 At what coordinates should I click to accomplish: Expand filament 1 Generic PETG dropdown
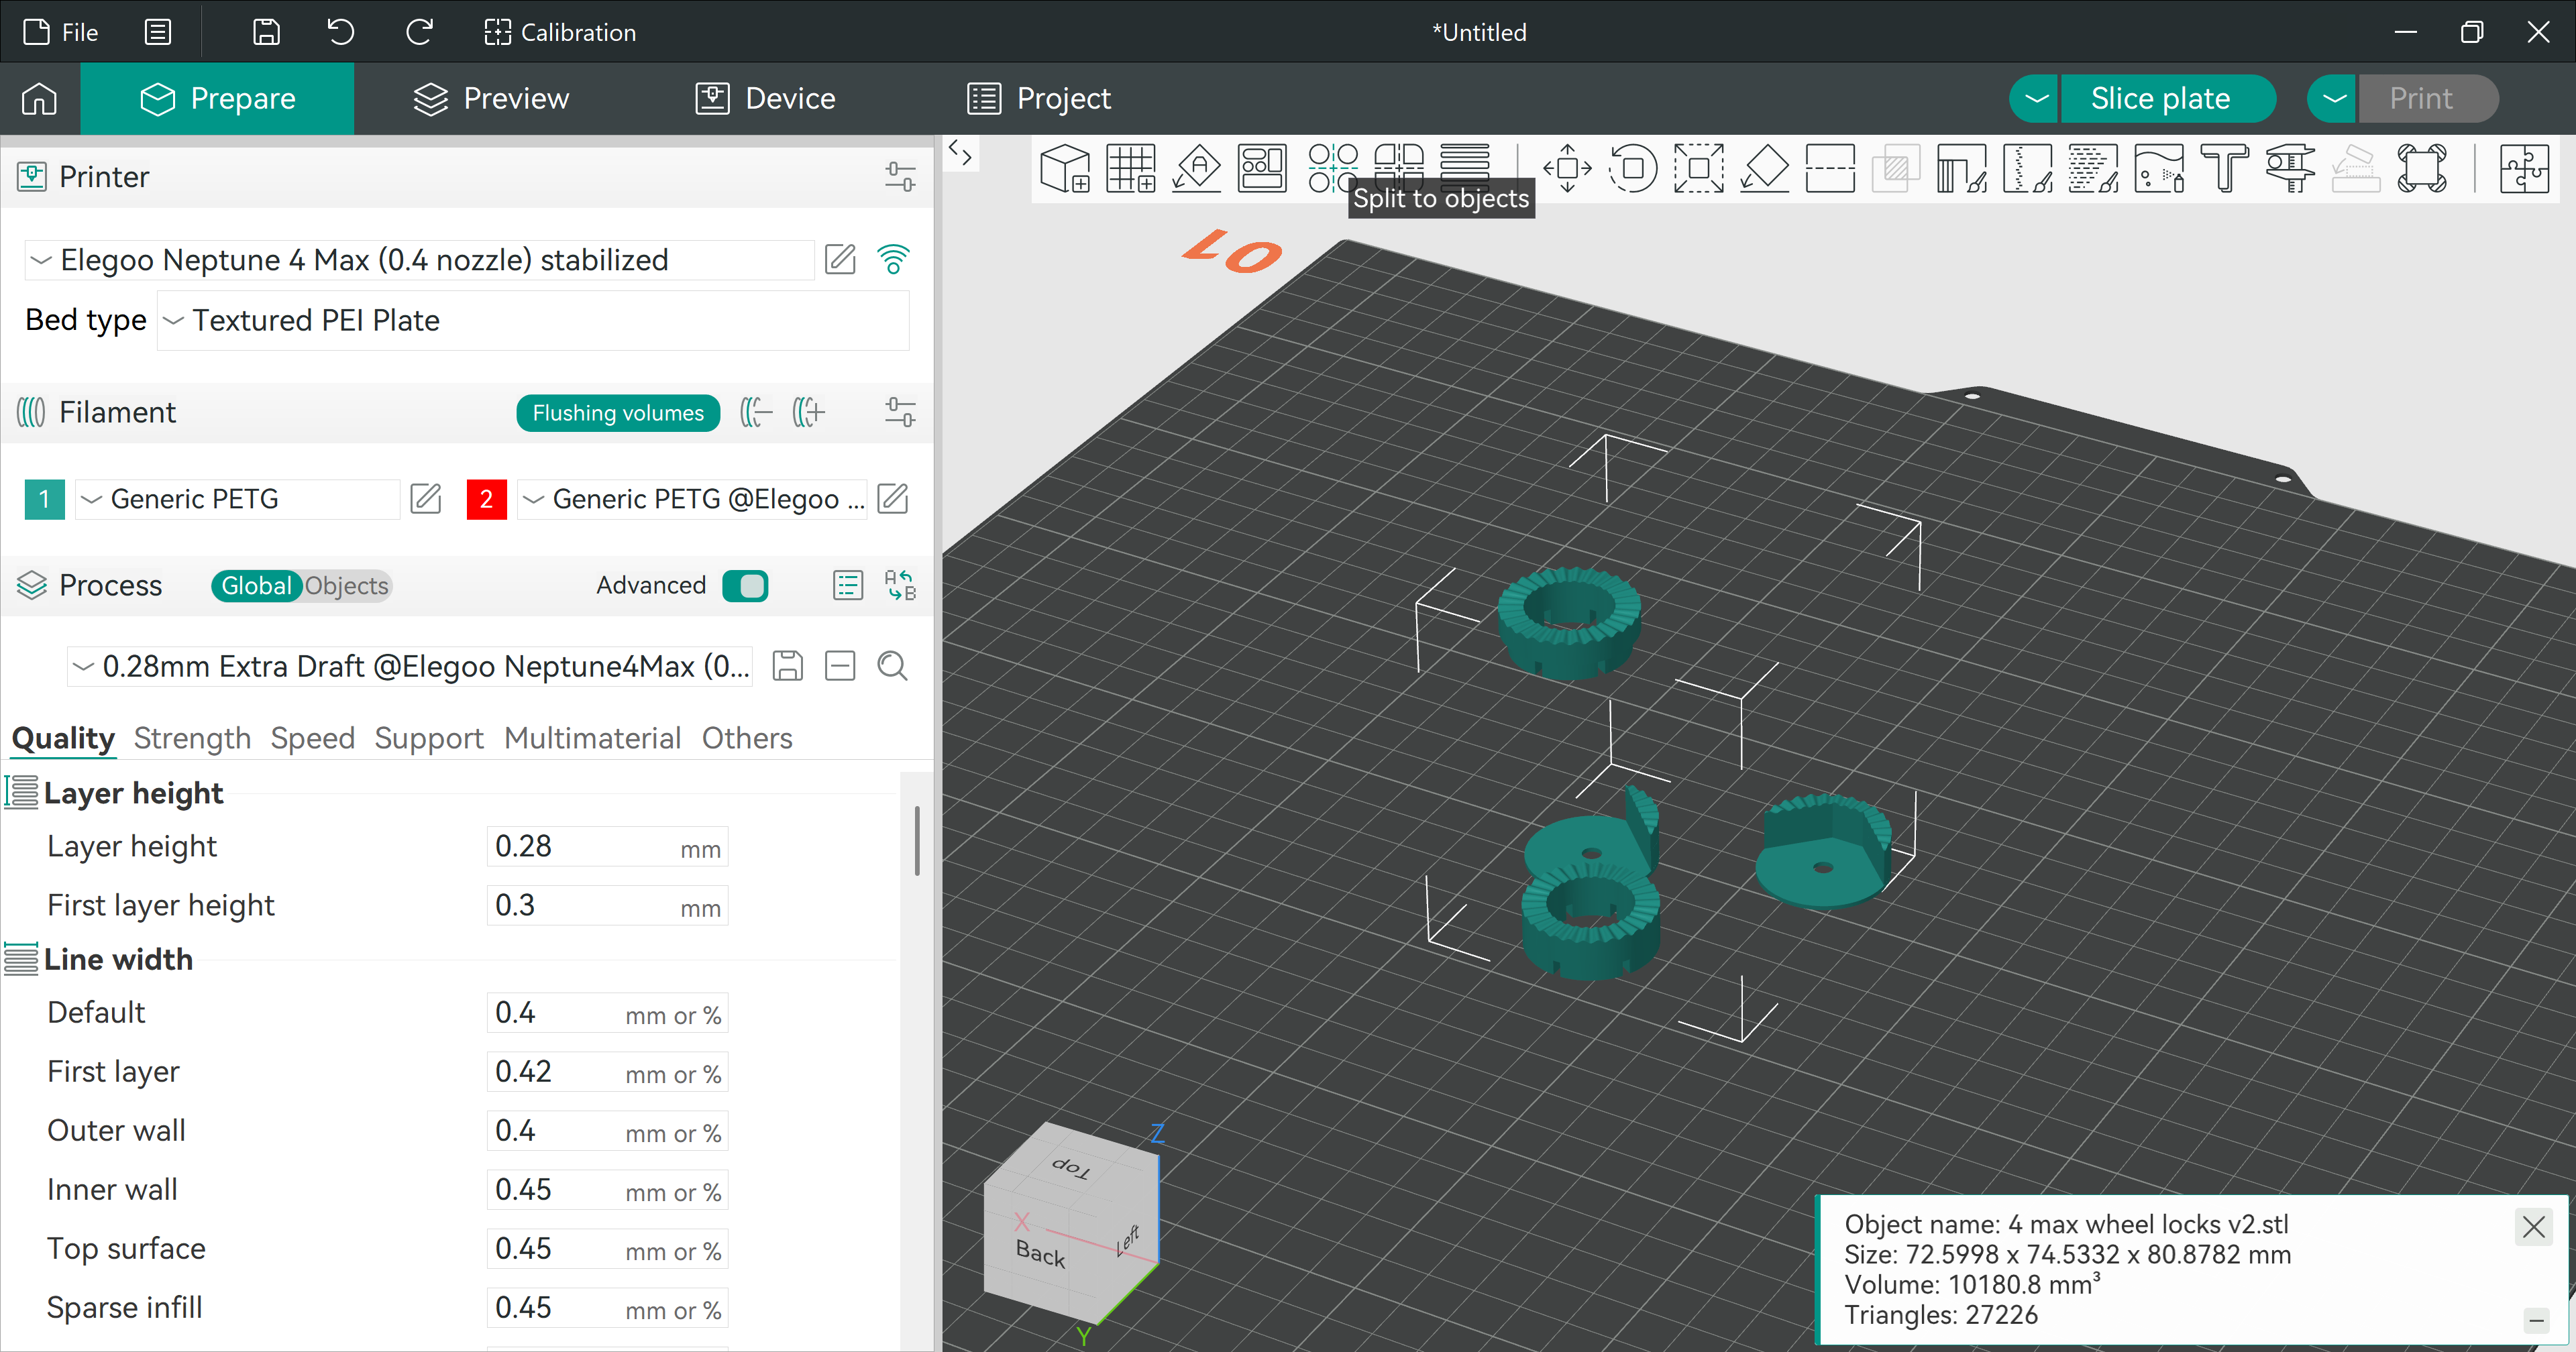[237, 499]
